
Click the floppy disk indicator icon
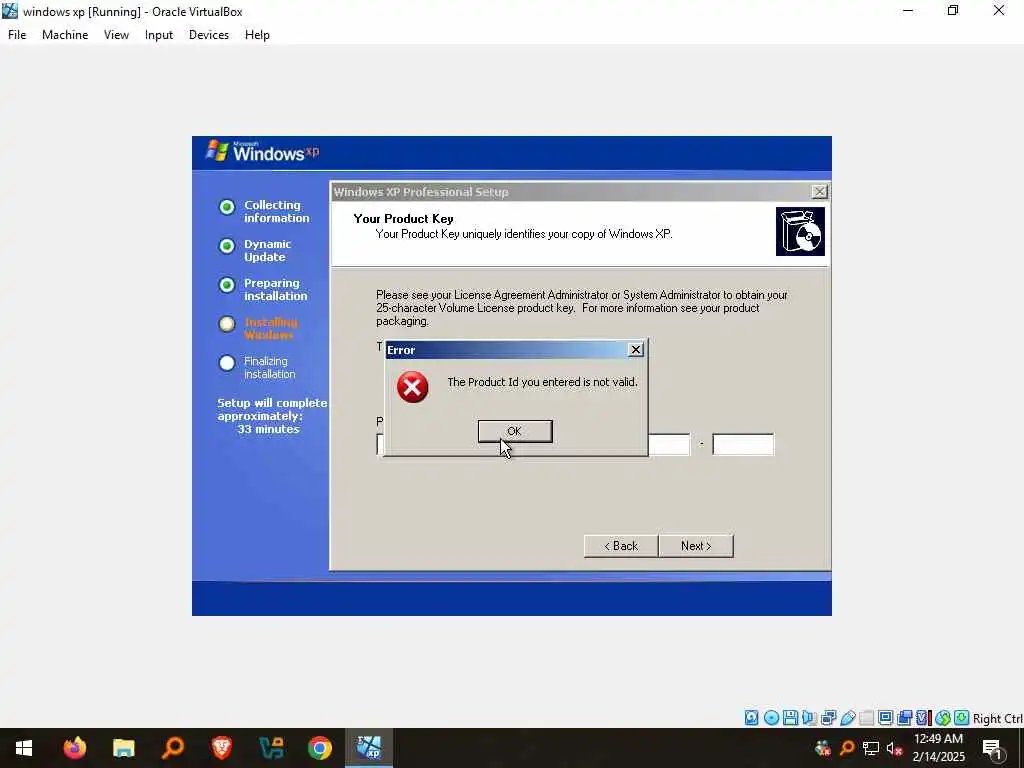point(790,718)
